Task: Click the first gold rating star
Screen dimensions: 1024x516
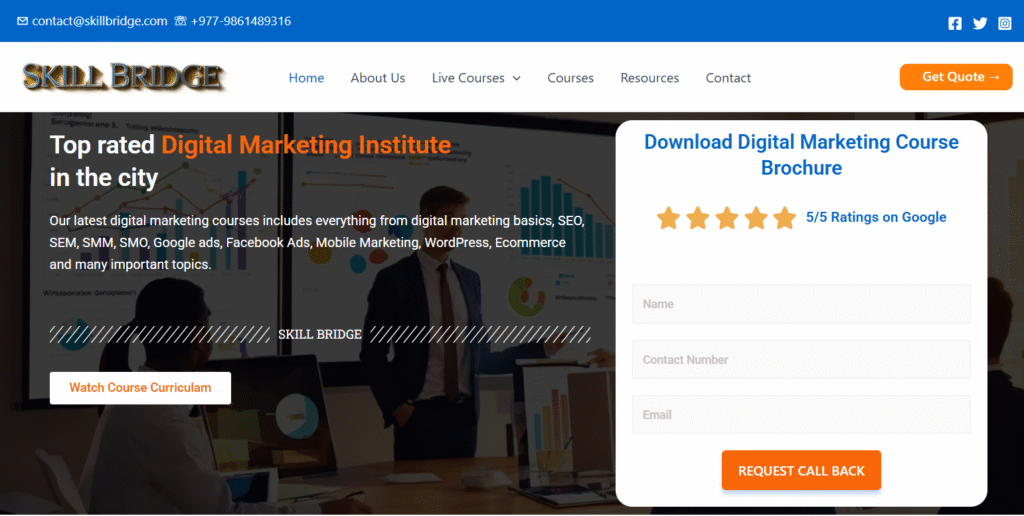Action: click(668, 218)
